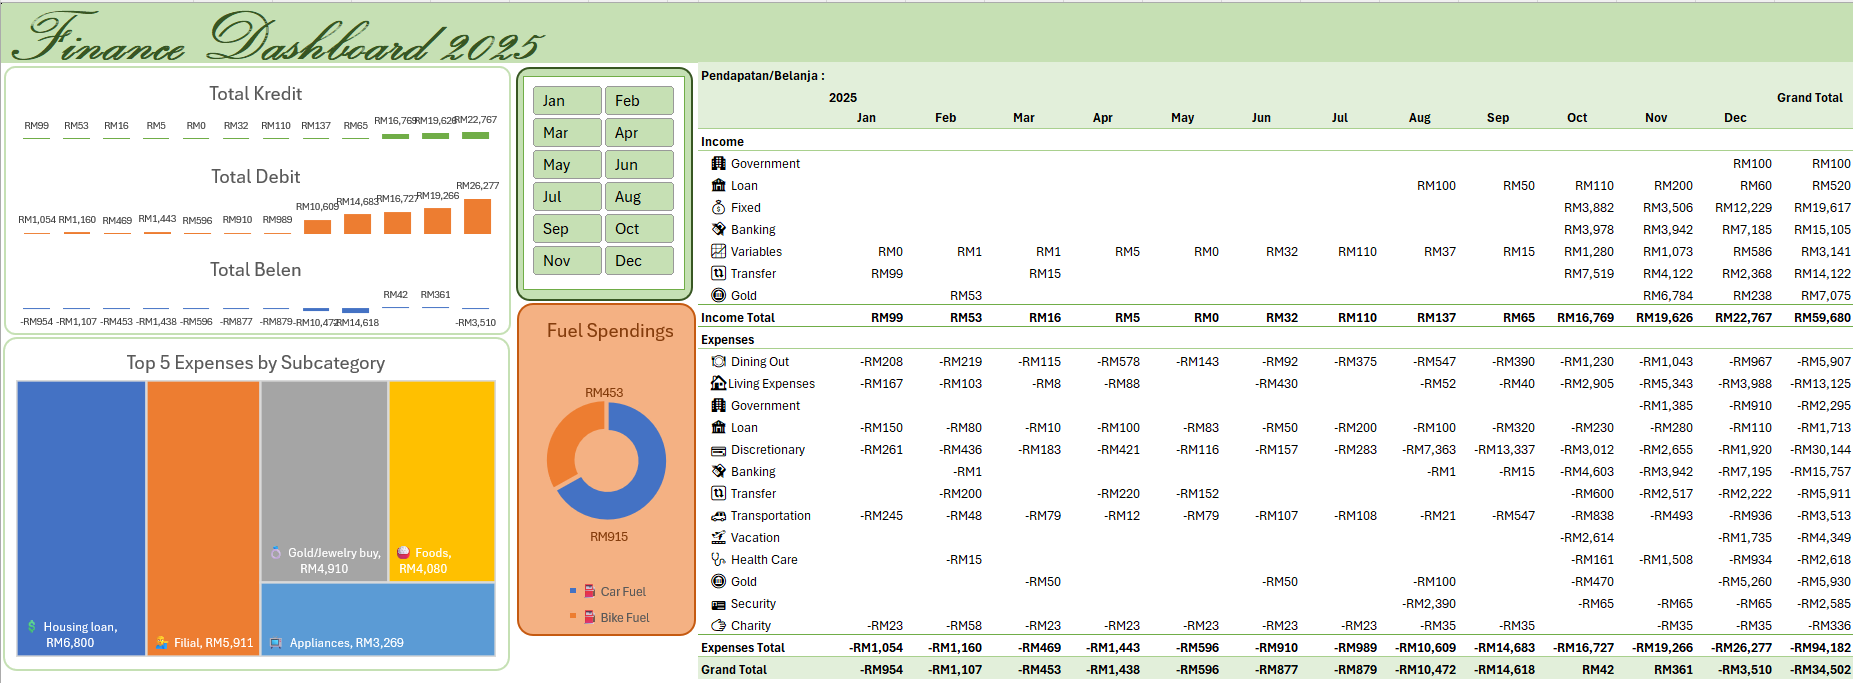1853x683 pixels.
Task: Toggle the Jan month slicer
Action: pos(568,101)
